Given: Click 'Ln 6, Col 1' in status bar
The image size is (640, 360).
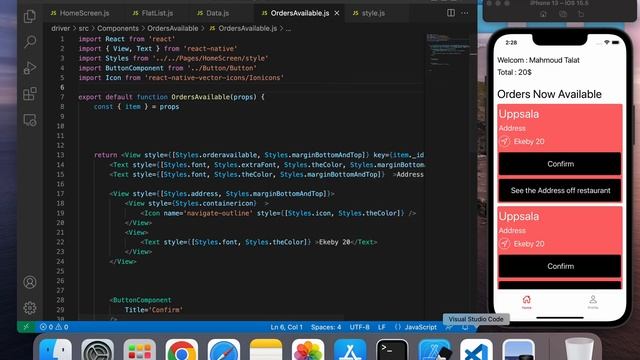Looking at the screenshot, I should (x=286, y=327).
